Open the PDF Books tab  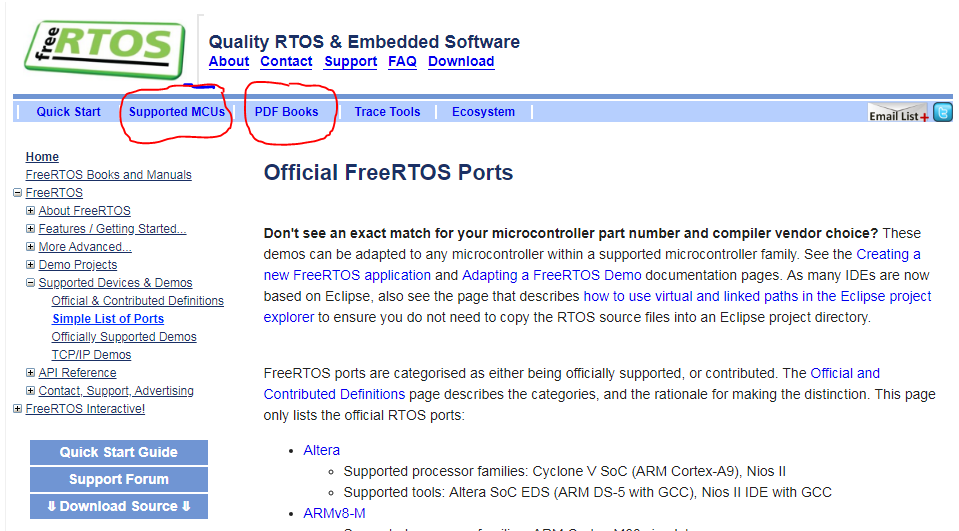(x=286, y=112)
